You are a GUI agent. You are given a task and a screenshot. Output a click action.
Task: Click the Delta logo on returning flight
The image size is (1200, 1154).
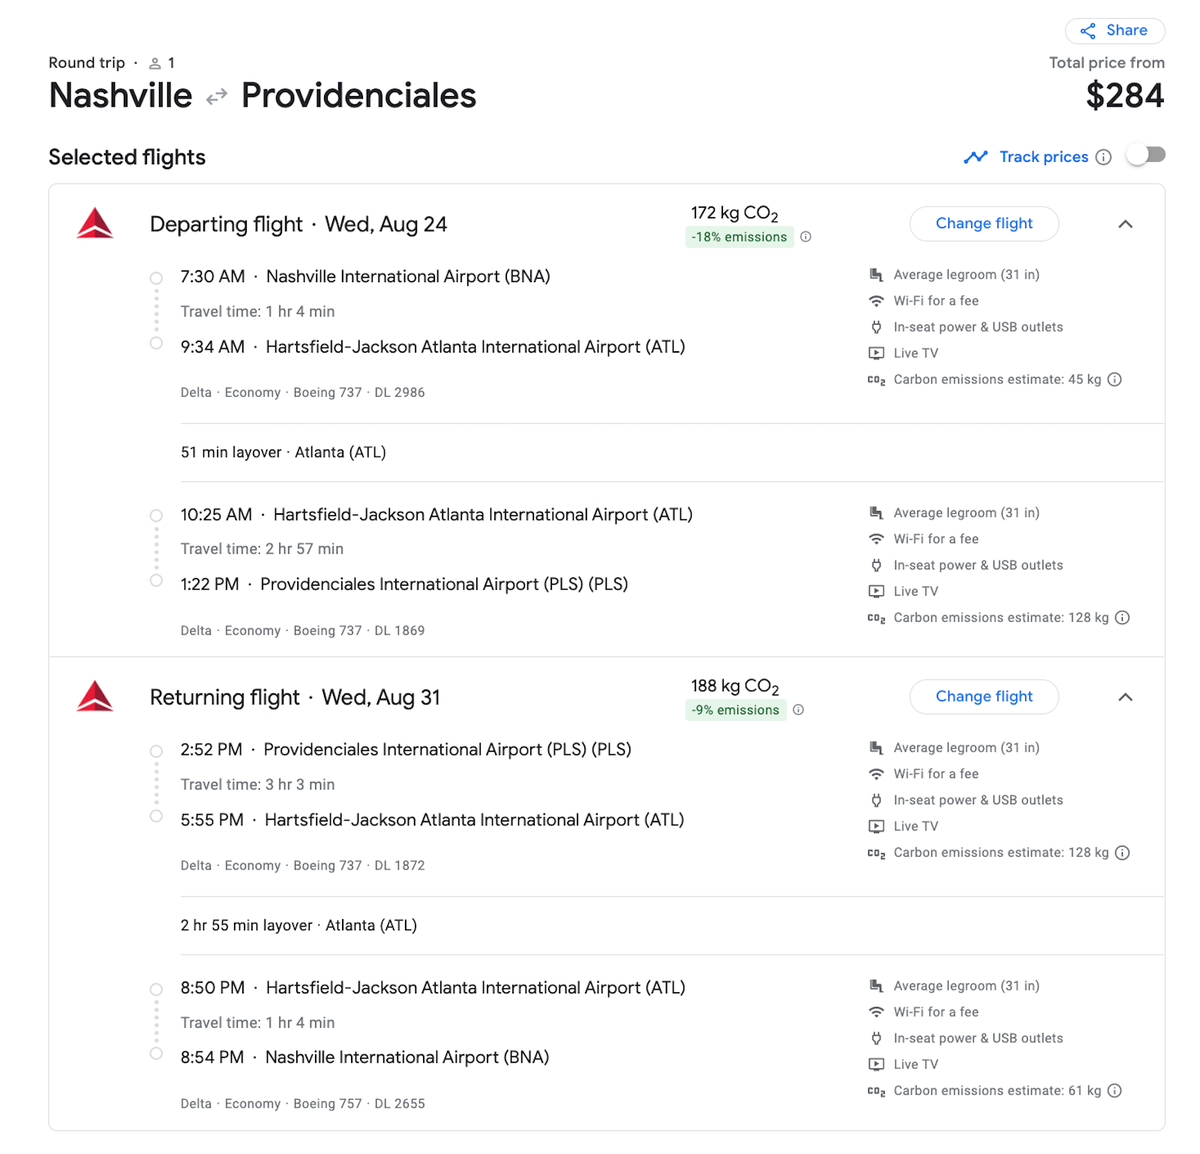click(x=95, y=697)
